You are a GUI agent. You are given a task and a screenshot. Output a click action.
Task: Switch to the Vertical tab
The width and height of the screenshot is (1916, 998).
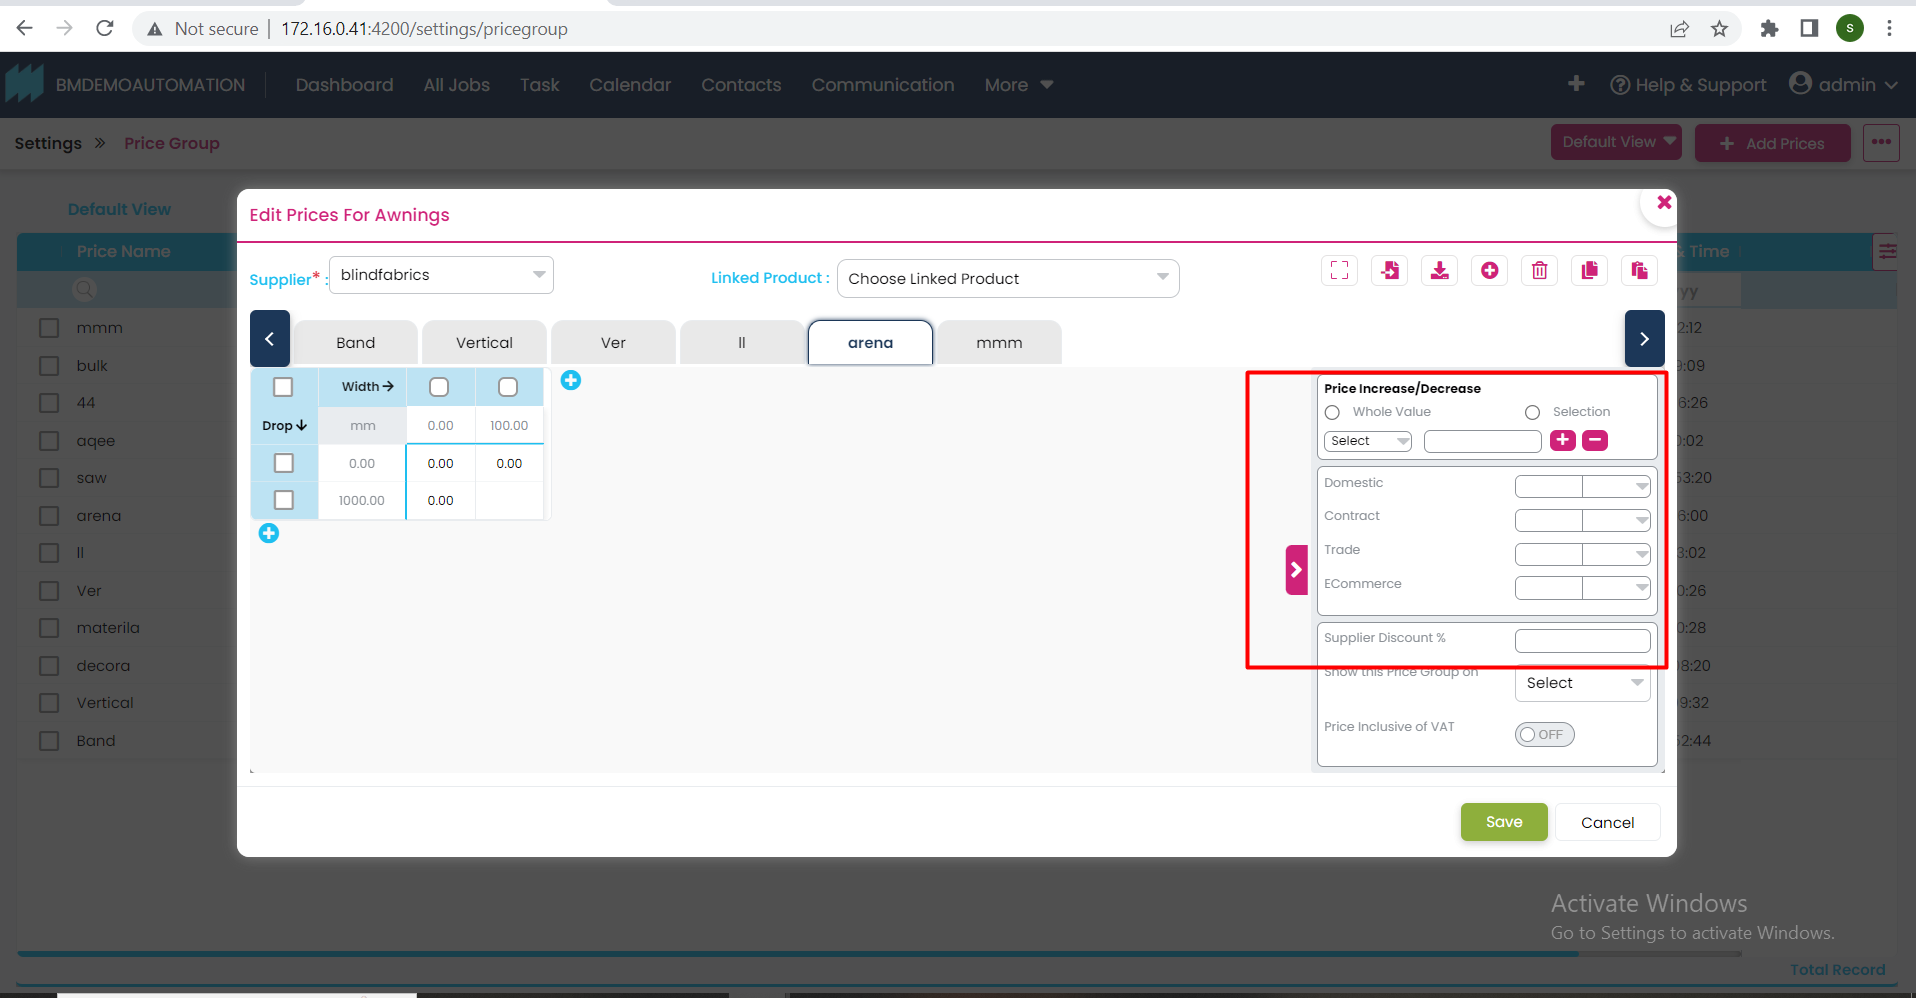click(x=484, y=343)
